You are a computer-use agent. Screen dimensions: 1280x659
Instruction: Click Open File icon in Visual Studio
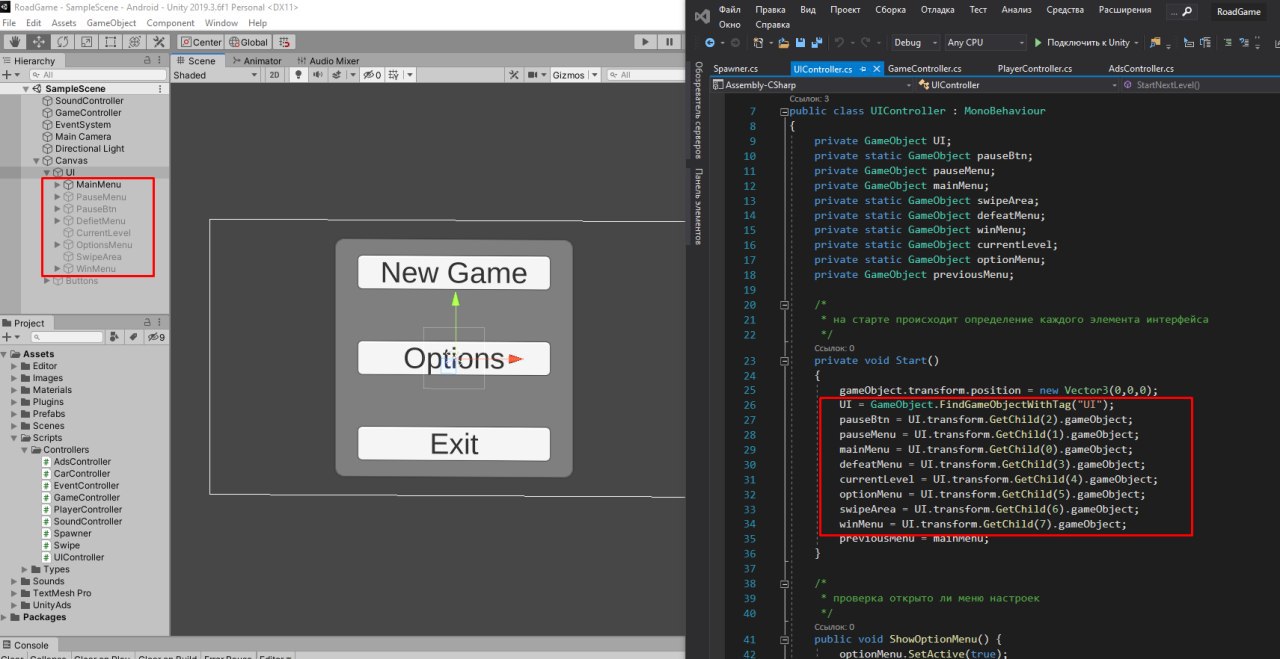click(x=785, y=43)
